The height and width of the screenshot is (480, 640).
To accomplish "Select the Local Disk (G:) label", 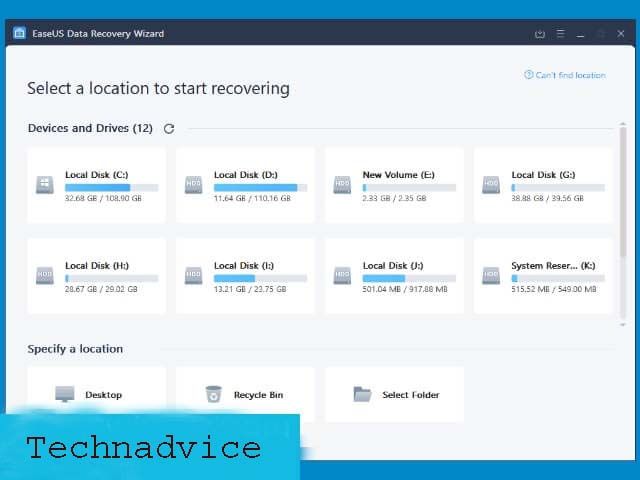I will pyautogui.click(x=543, y=175).
